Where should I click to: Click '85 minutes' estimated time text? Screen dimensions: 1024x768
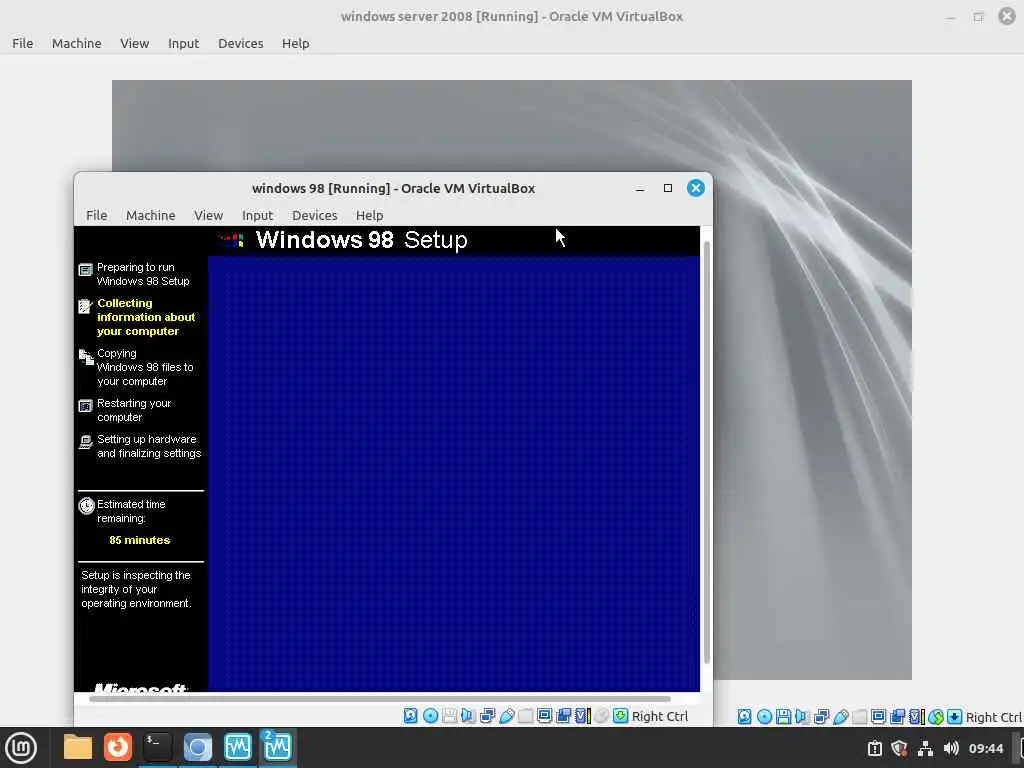(x=140, y=540)
